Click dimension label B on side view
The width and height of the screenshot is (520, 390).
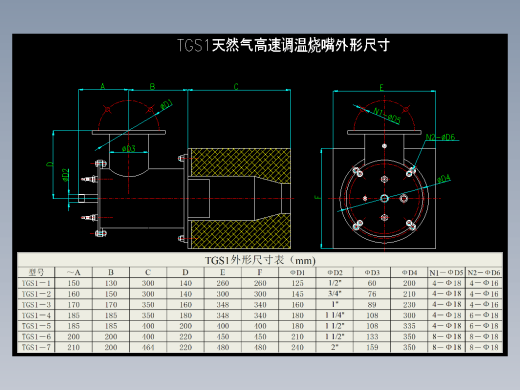point(152,86)
